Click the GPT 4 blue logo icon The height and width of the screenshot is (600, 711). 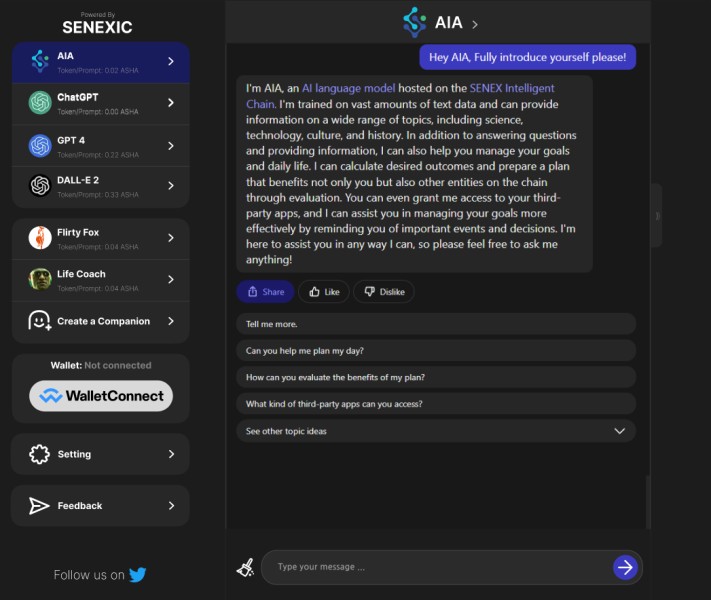pos(40,146)
